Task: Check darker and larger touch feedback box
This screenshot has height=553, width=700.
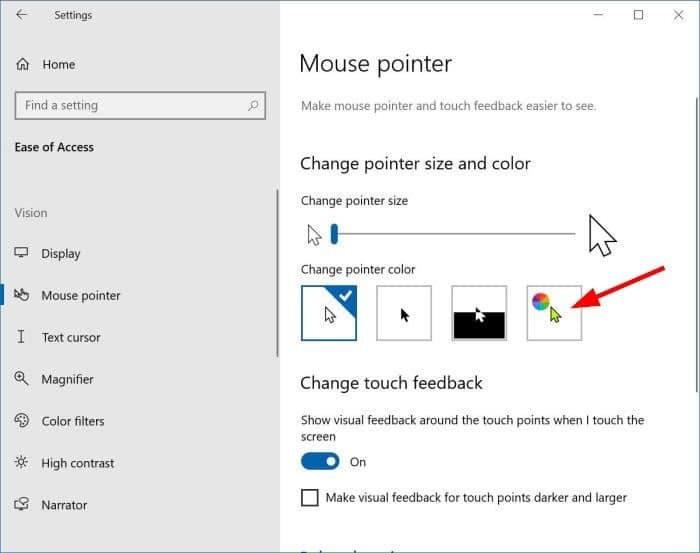Action: point(310,497)
